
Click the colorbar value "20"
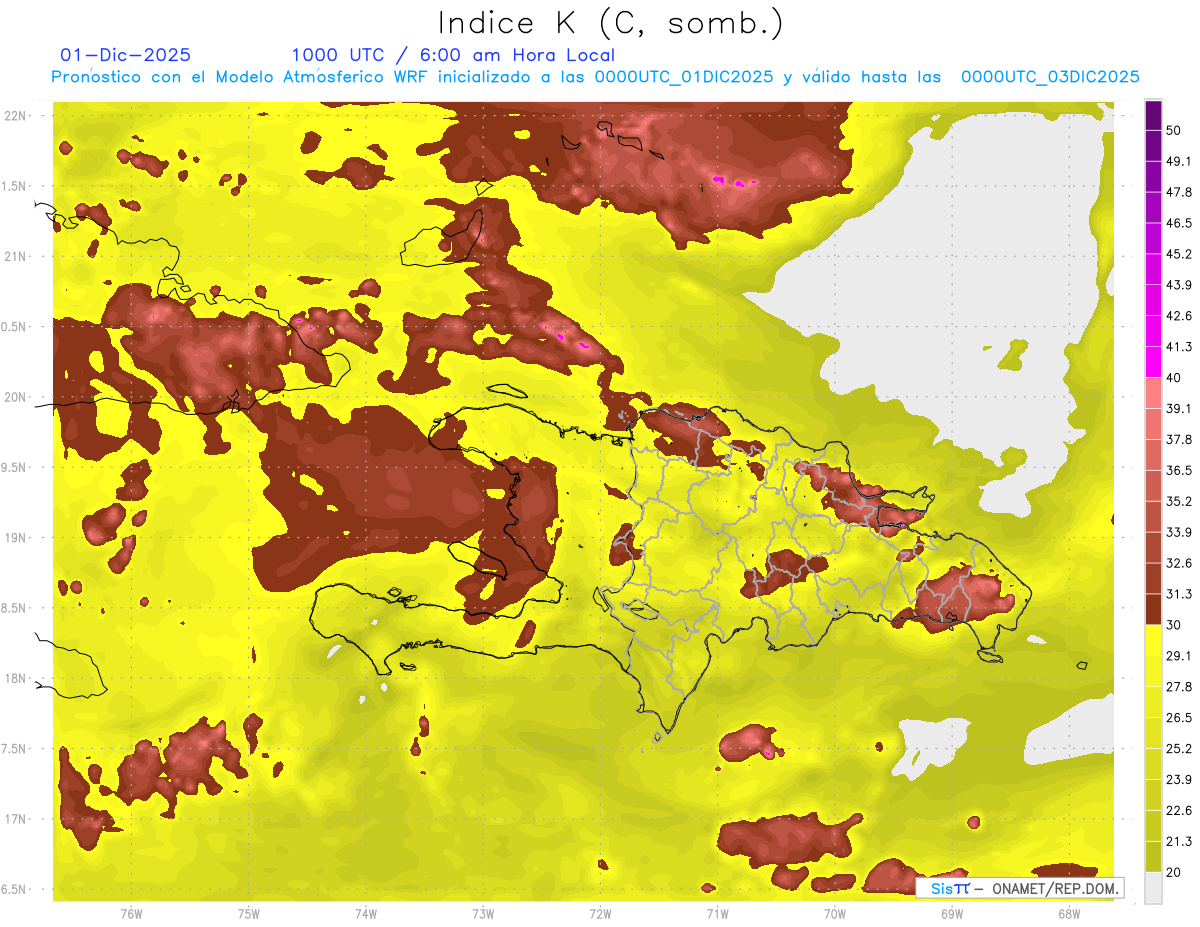click(1175, 872)
